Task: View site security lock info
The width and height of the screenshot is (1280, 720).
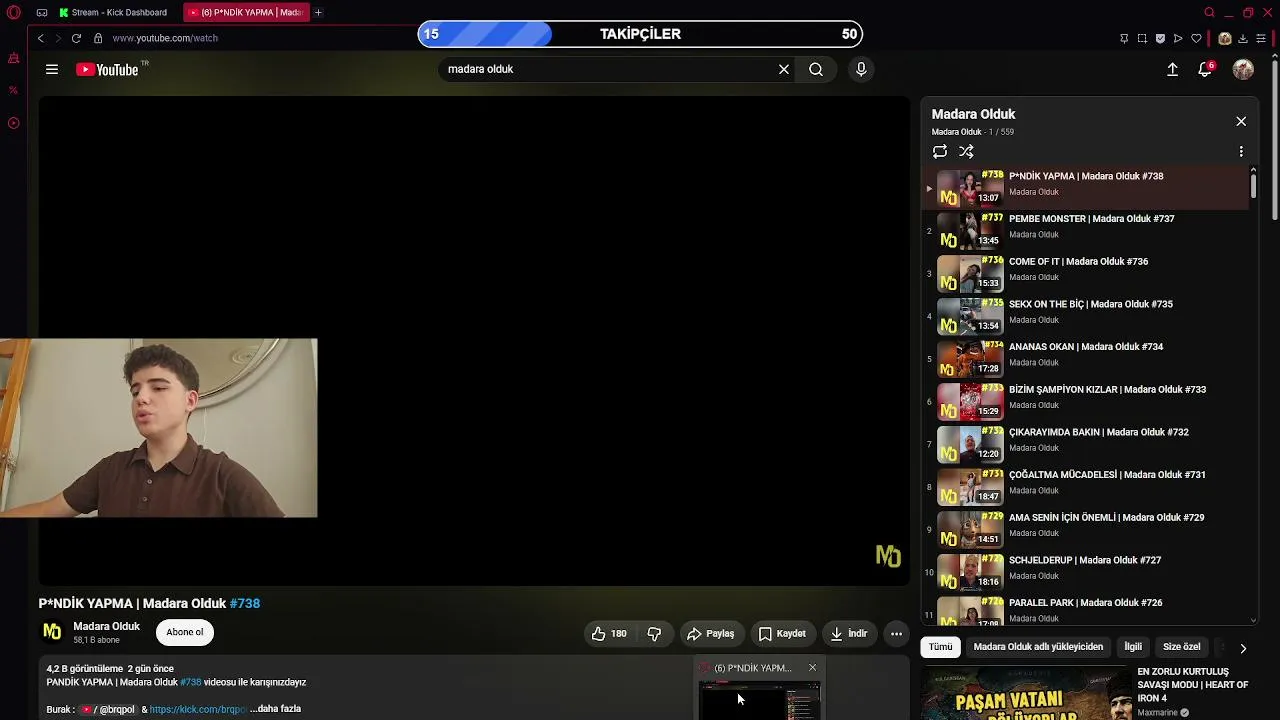Action: point(98,38)
